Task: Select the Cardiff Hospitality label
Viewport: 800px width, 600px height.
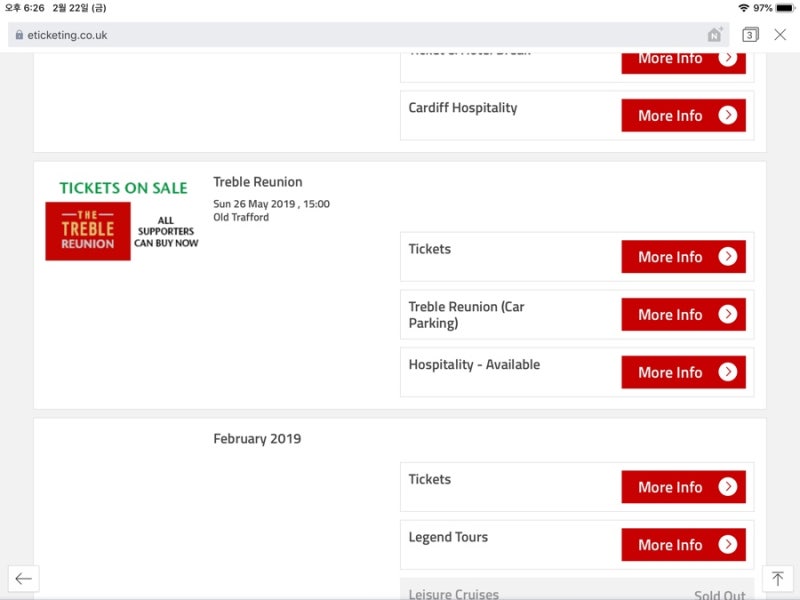Action: (463, 108)
